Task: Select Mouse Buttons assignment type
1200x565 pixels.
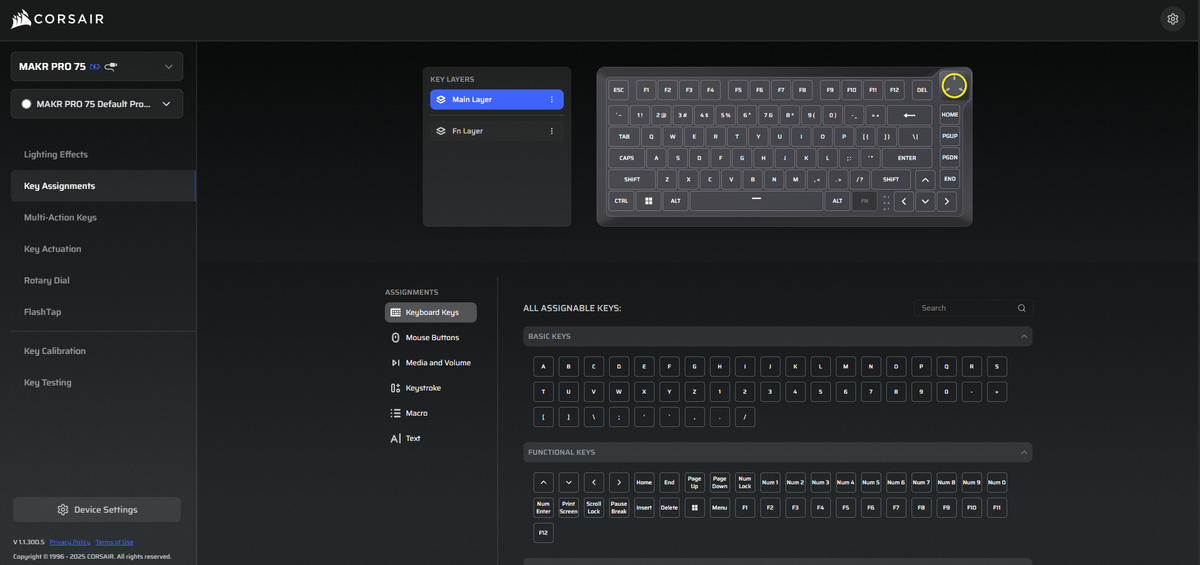Action: pos(431,338)
